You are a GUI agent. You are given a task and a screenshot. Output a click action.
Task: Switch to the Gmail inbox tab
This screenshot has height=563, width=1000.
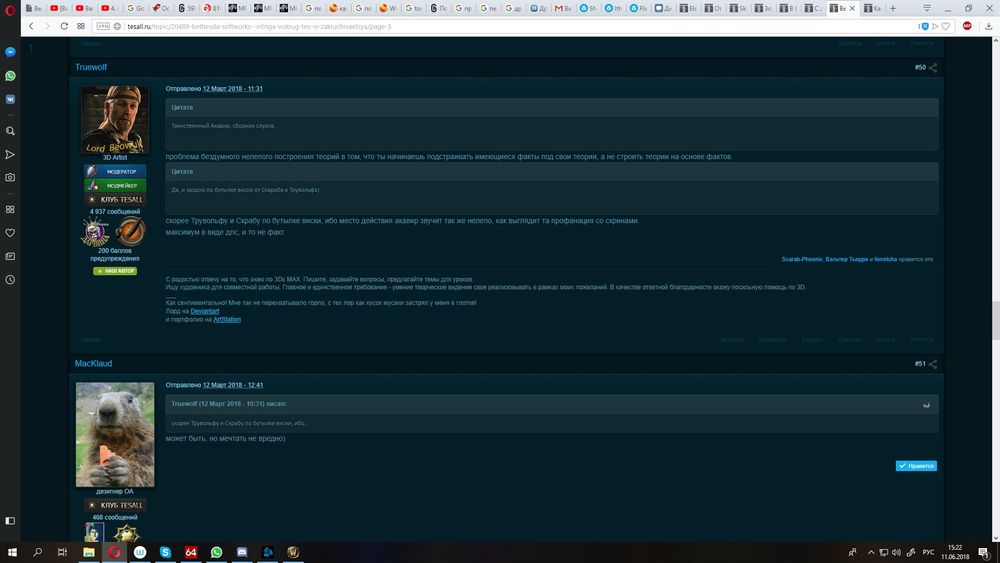[x=562, y=8]
